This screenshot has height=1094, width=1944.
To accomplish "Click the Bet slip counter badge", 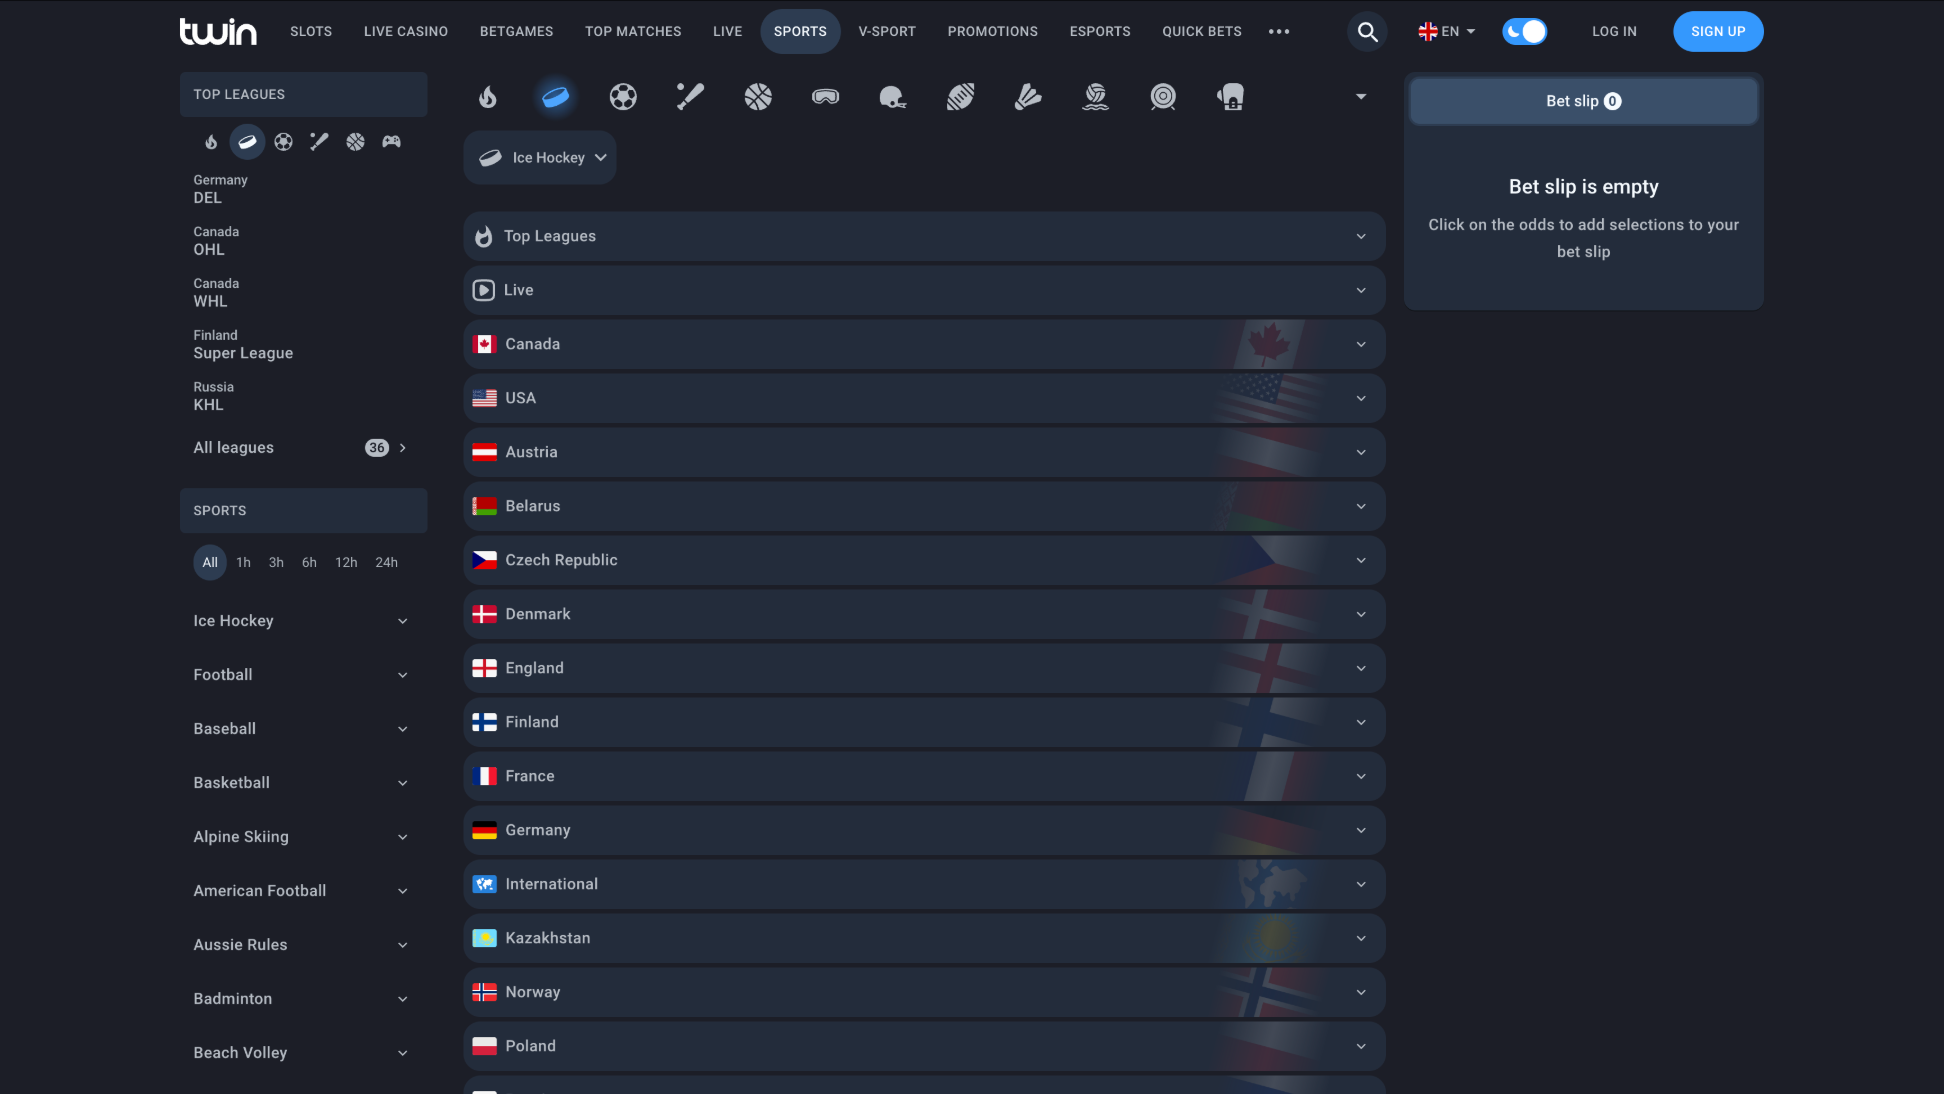I will click(1612, 101).
